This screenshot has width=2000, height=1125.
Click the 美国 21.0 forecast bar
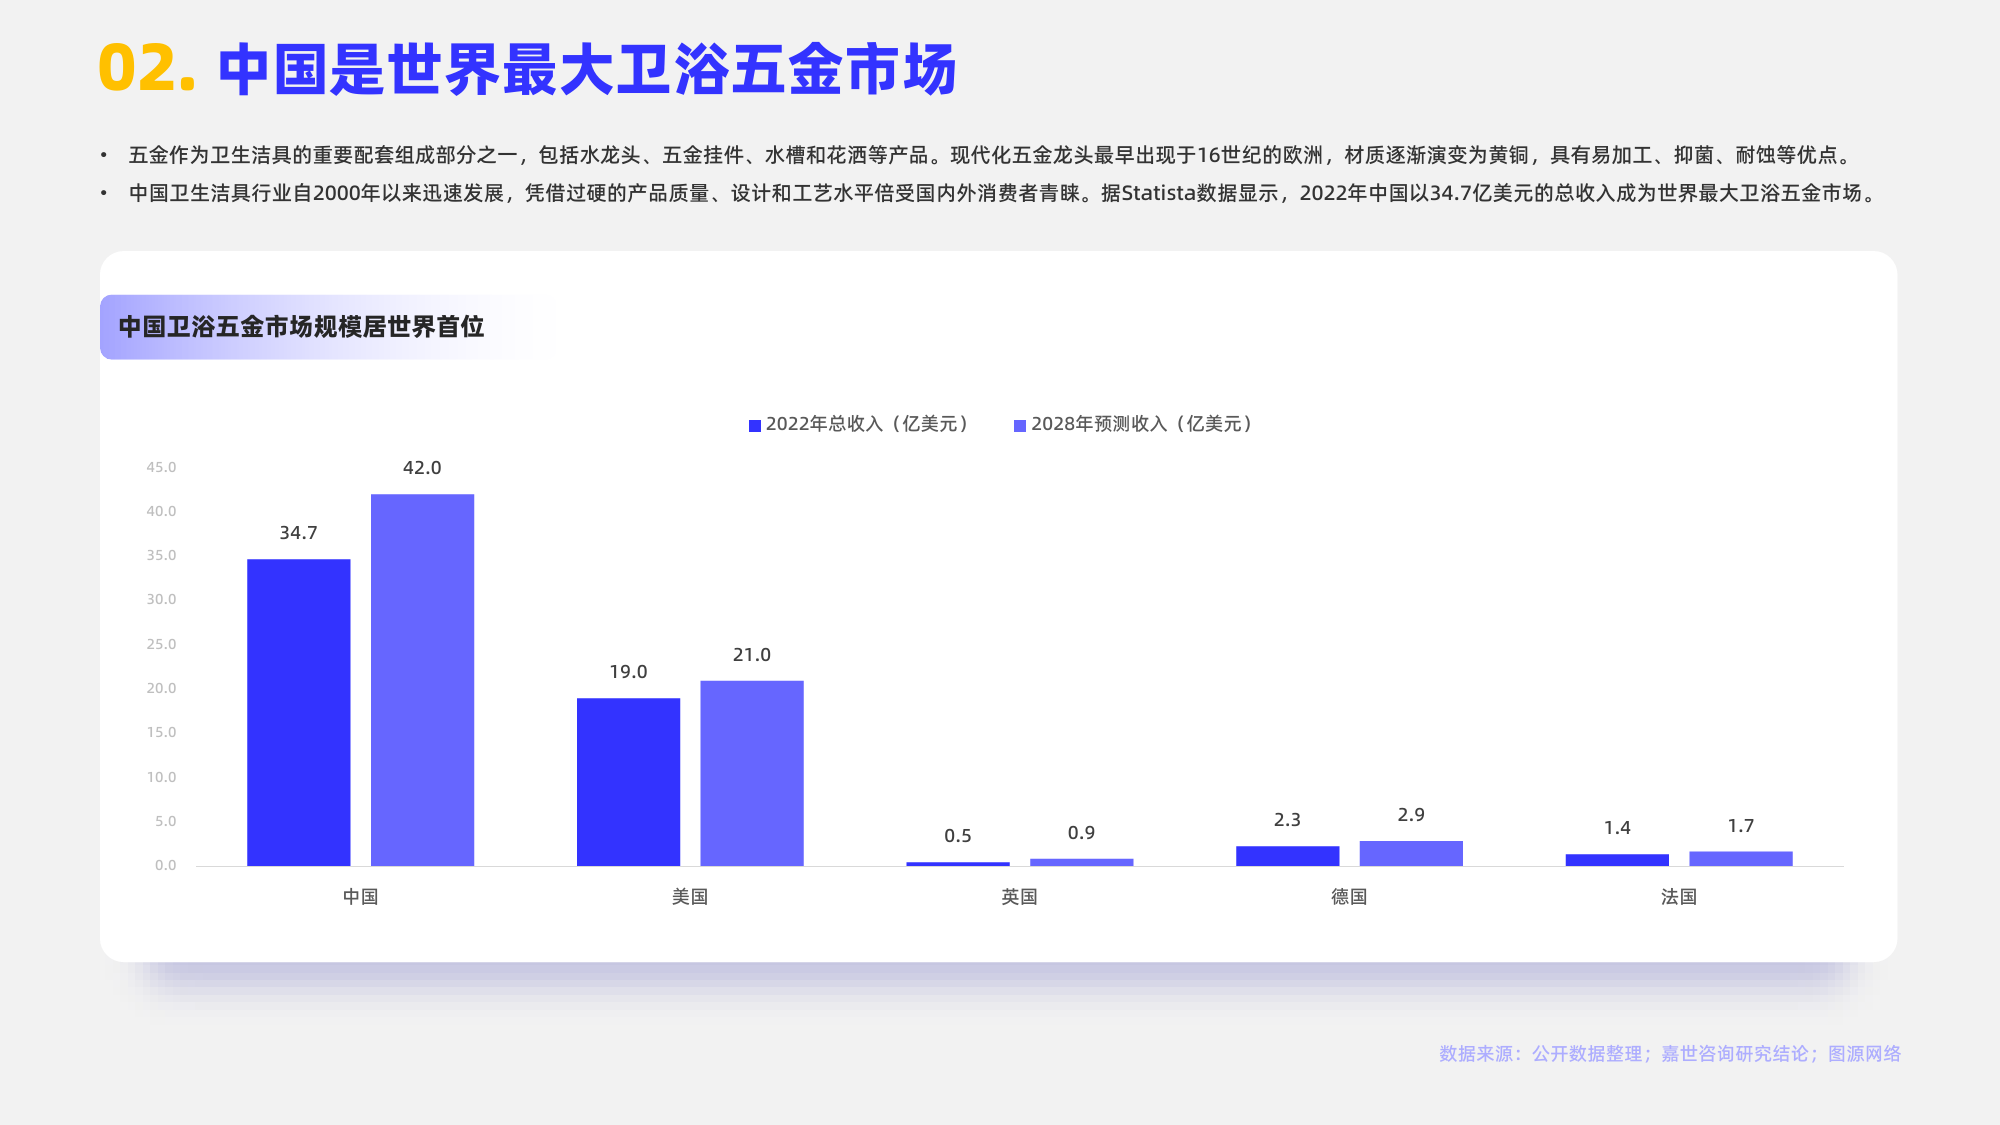(x=751, y=773)
